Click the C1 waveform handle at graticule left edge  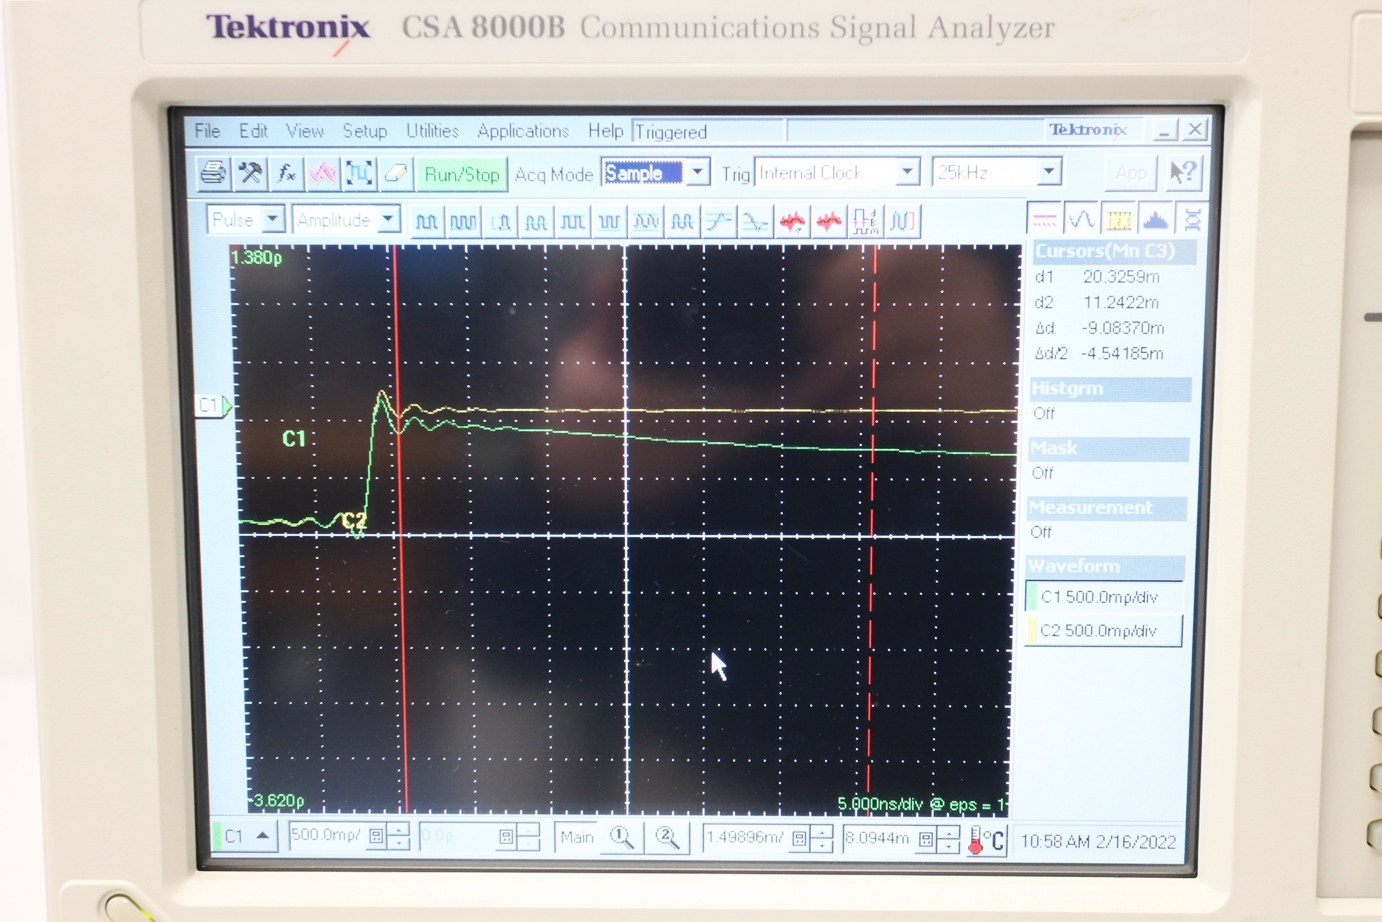(x=212, y=405)
